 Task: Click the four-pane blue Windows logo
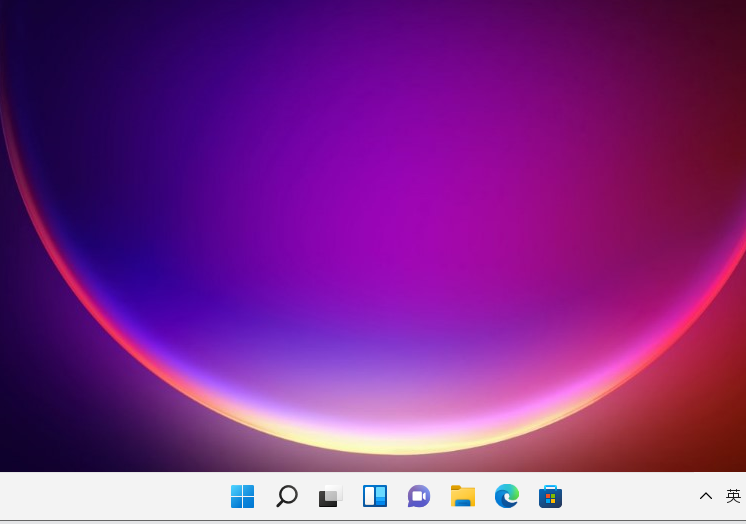coord(242,496)
